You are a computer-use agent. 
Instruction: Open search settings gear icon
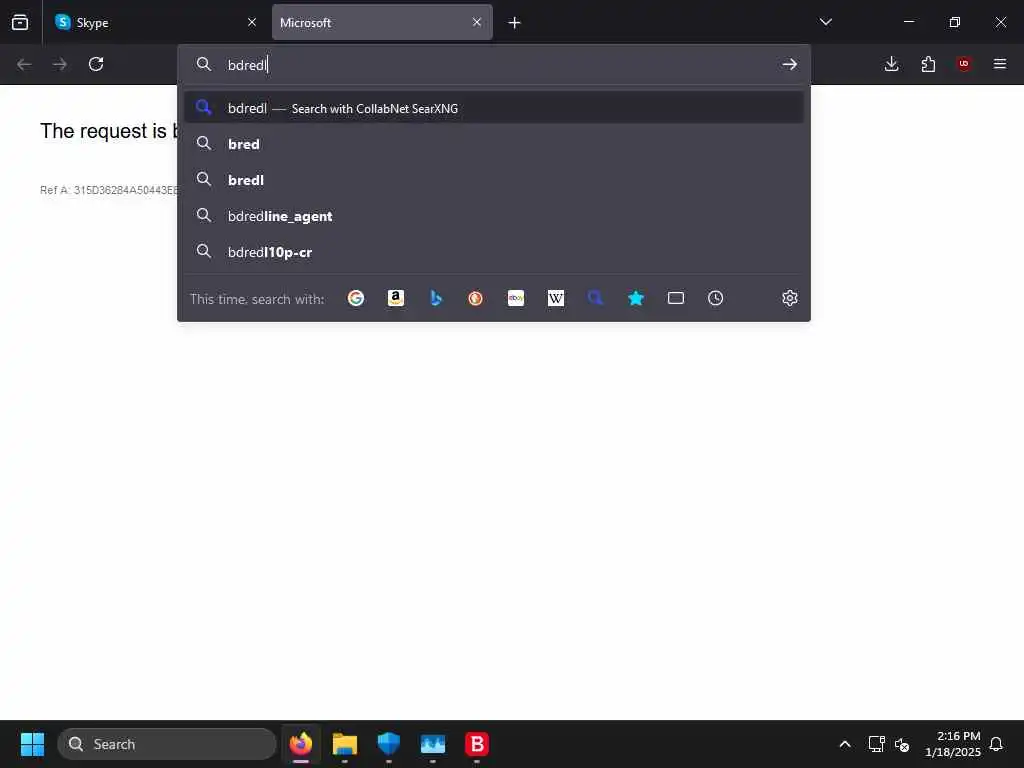click(x=790, y=298)
